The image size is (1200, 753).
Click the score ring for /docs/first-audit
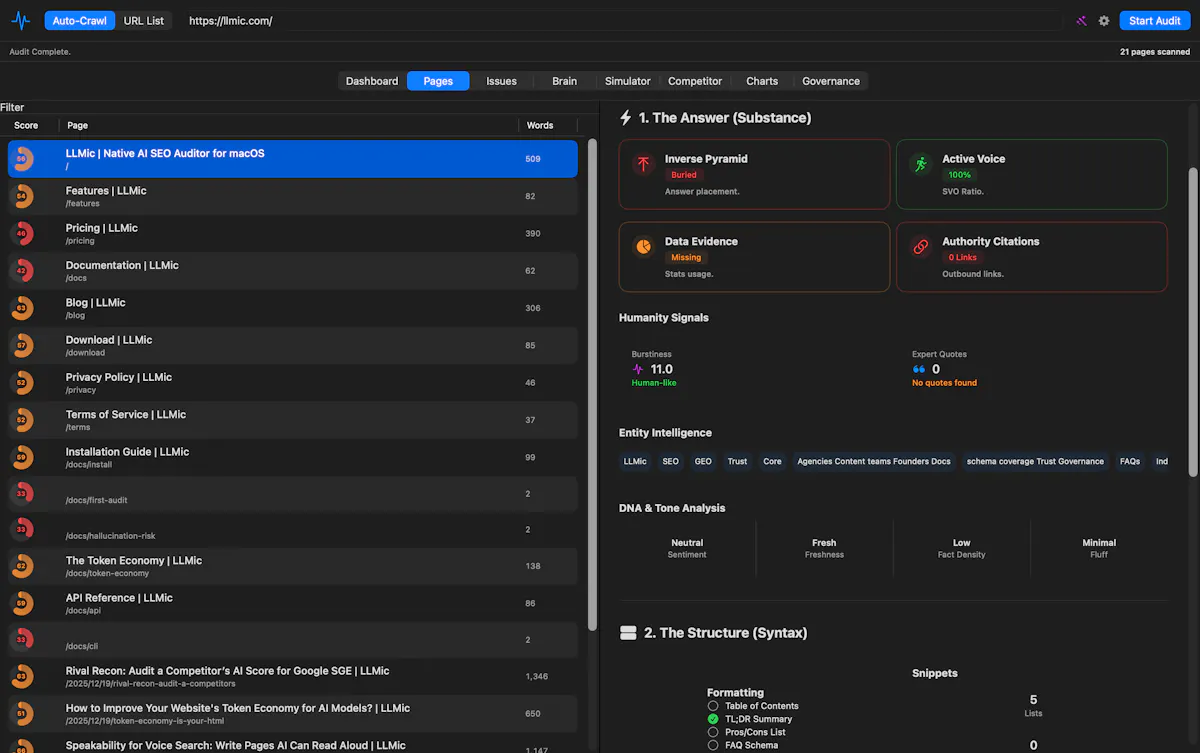point(22,494)
